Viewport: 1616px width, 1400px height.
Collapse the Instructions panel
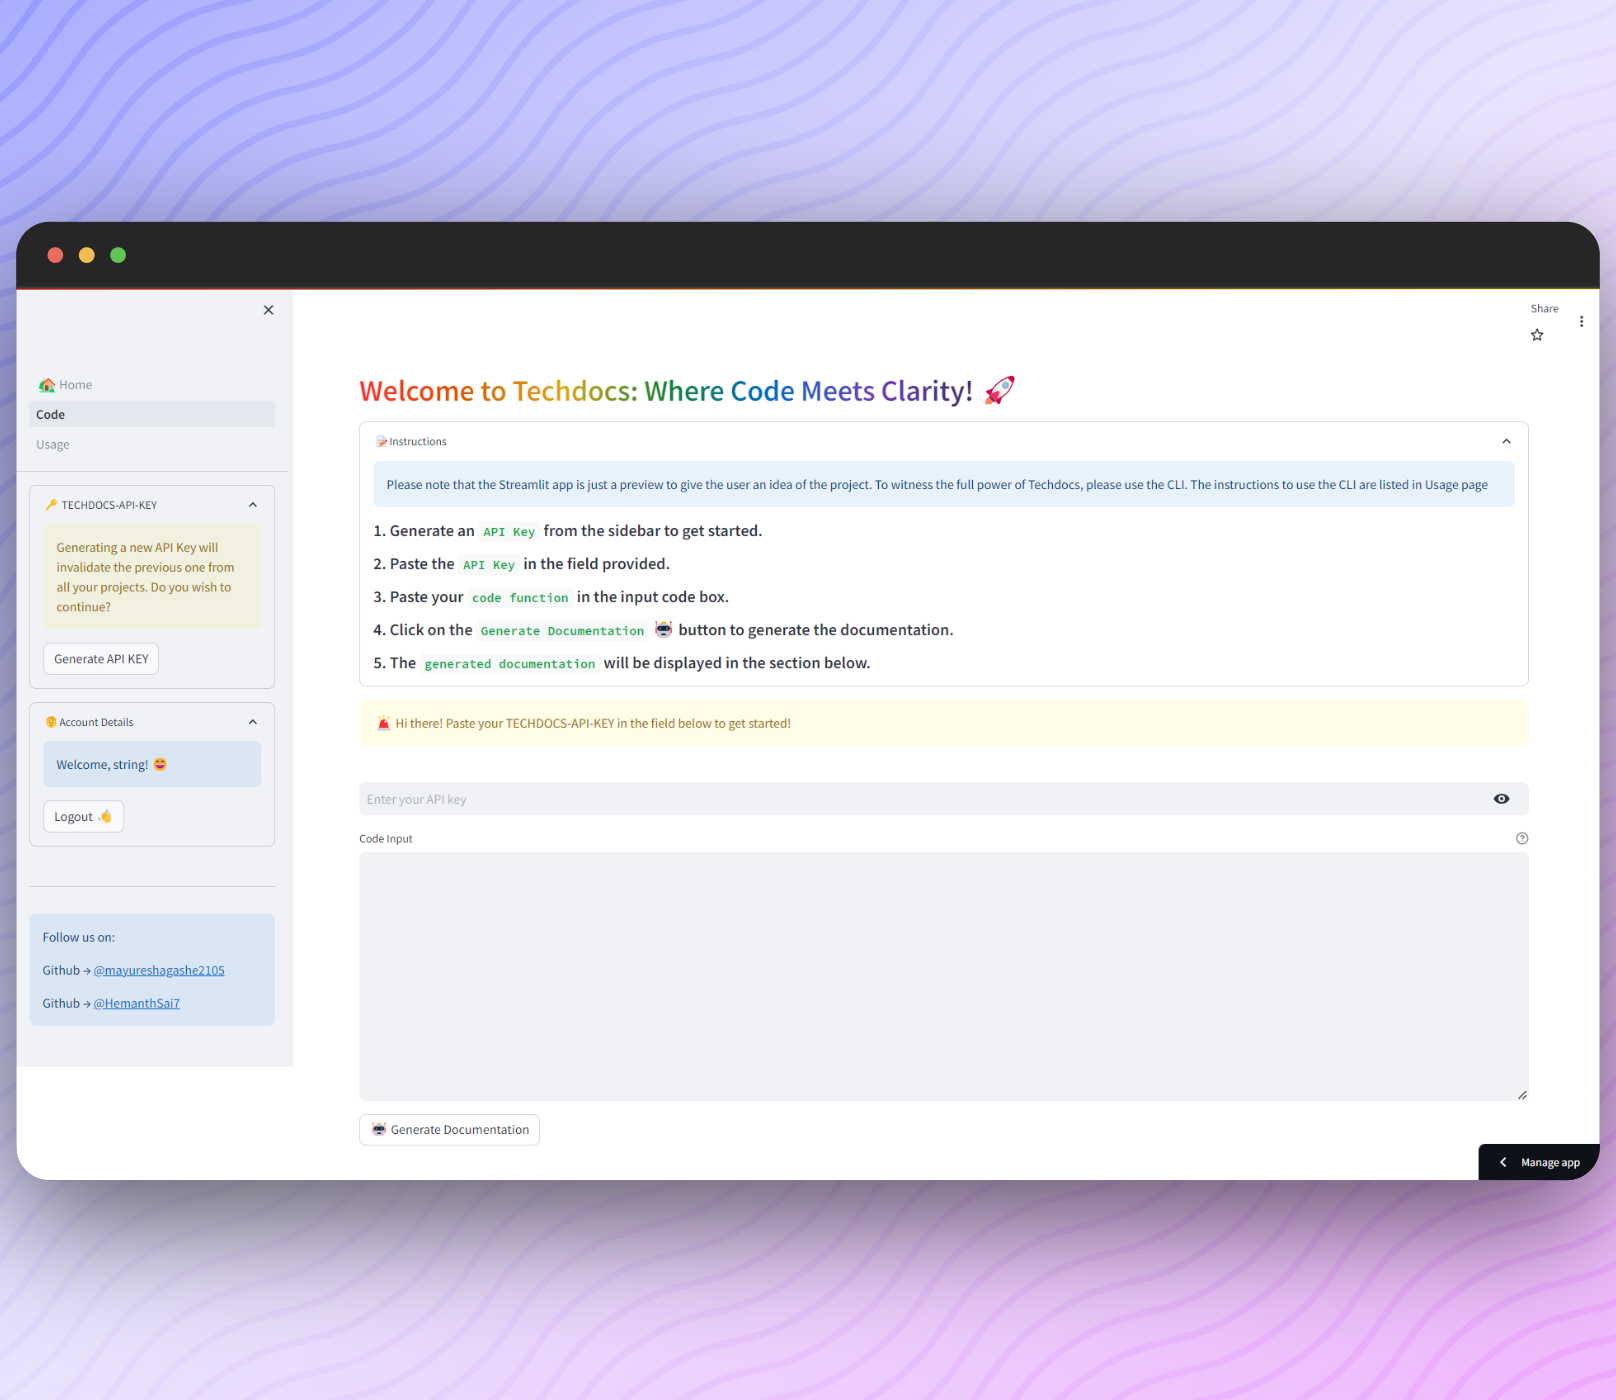tap(1506, 442)
